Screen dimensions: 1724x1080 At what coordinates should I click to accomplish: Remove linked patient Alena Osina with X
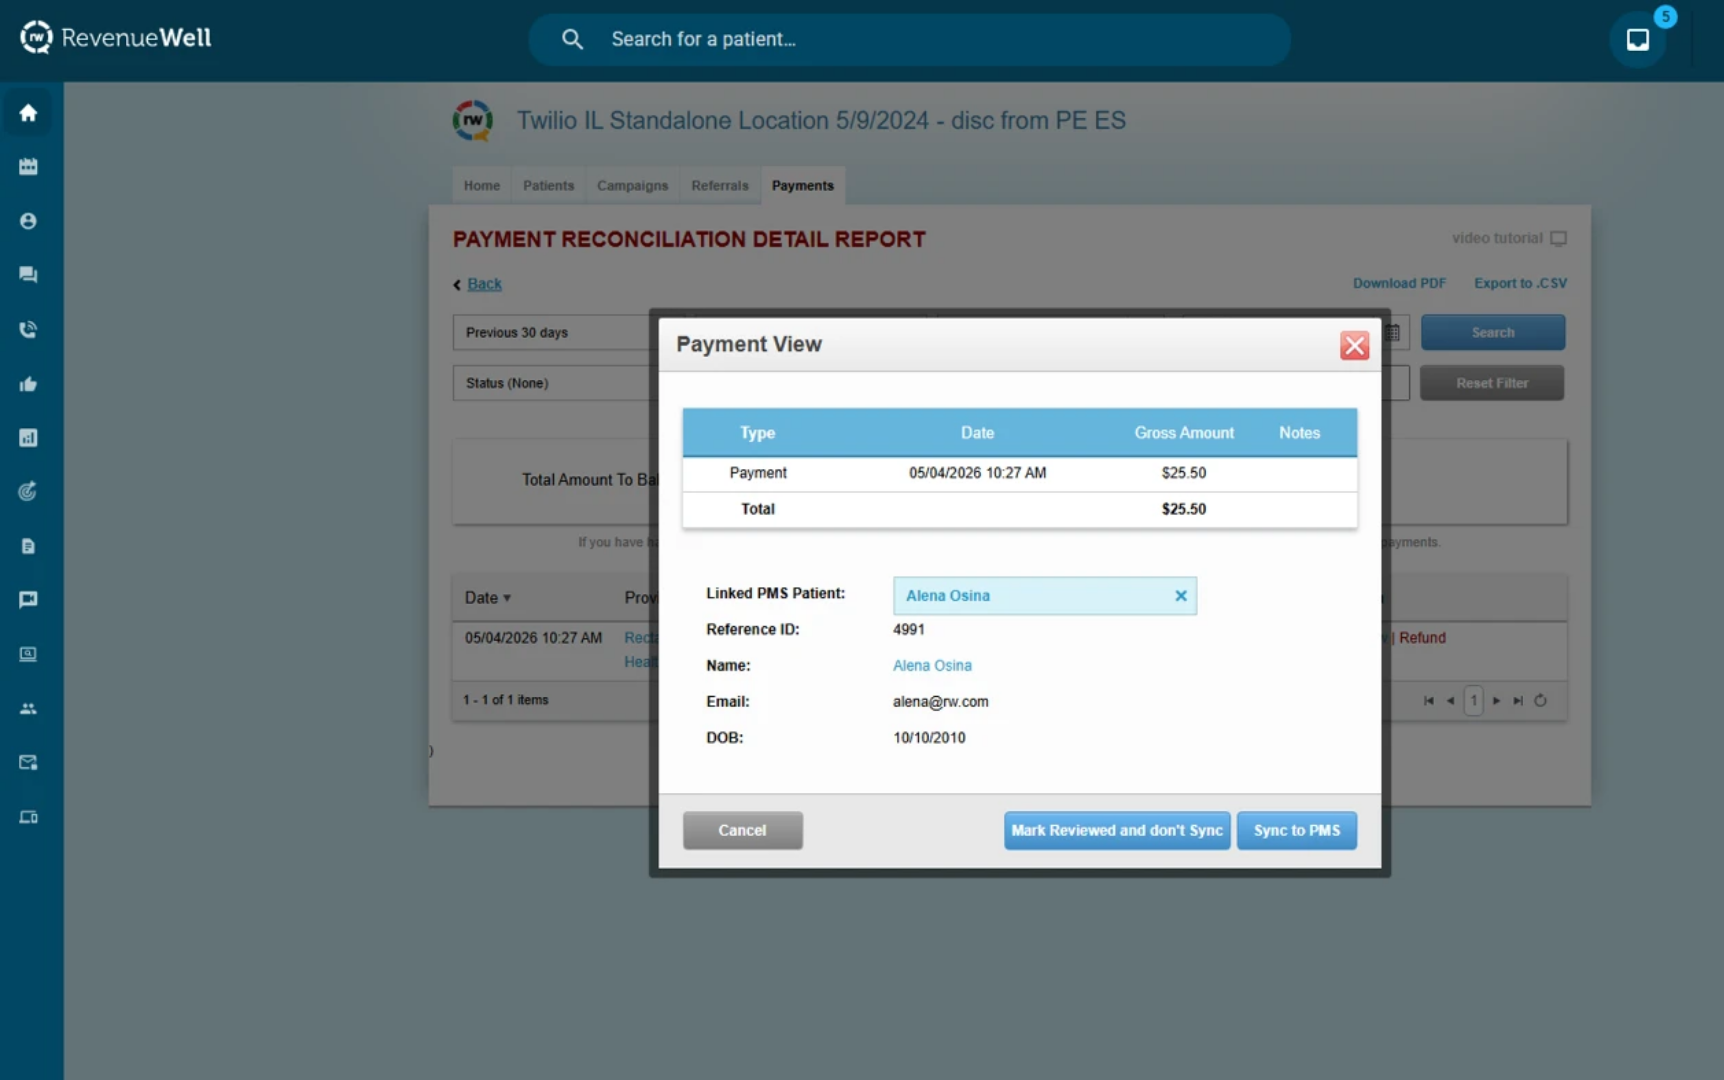[1181, 596]
